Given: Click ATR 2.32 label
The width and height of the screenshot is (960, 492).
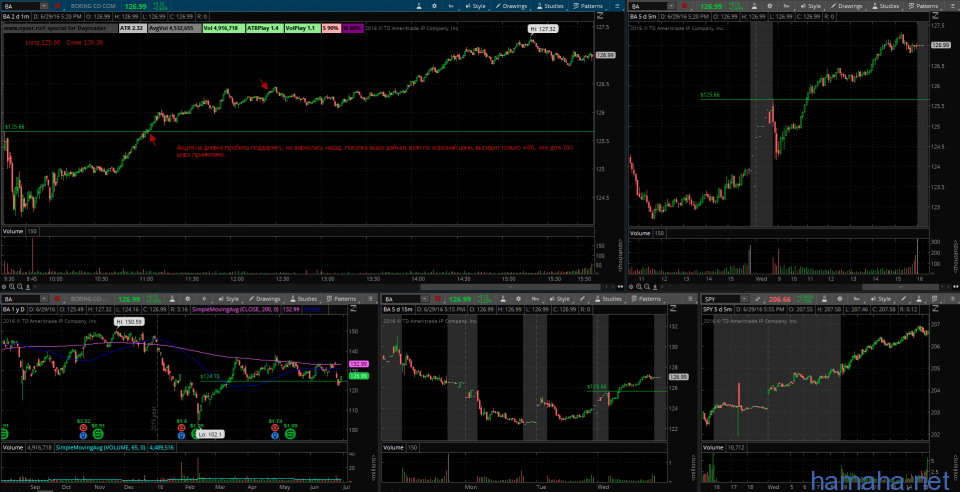Looking at the screenshot, I should pyautogui.click(x=133, y=28).
